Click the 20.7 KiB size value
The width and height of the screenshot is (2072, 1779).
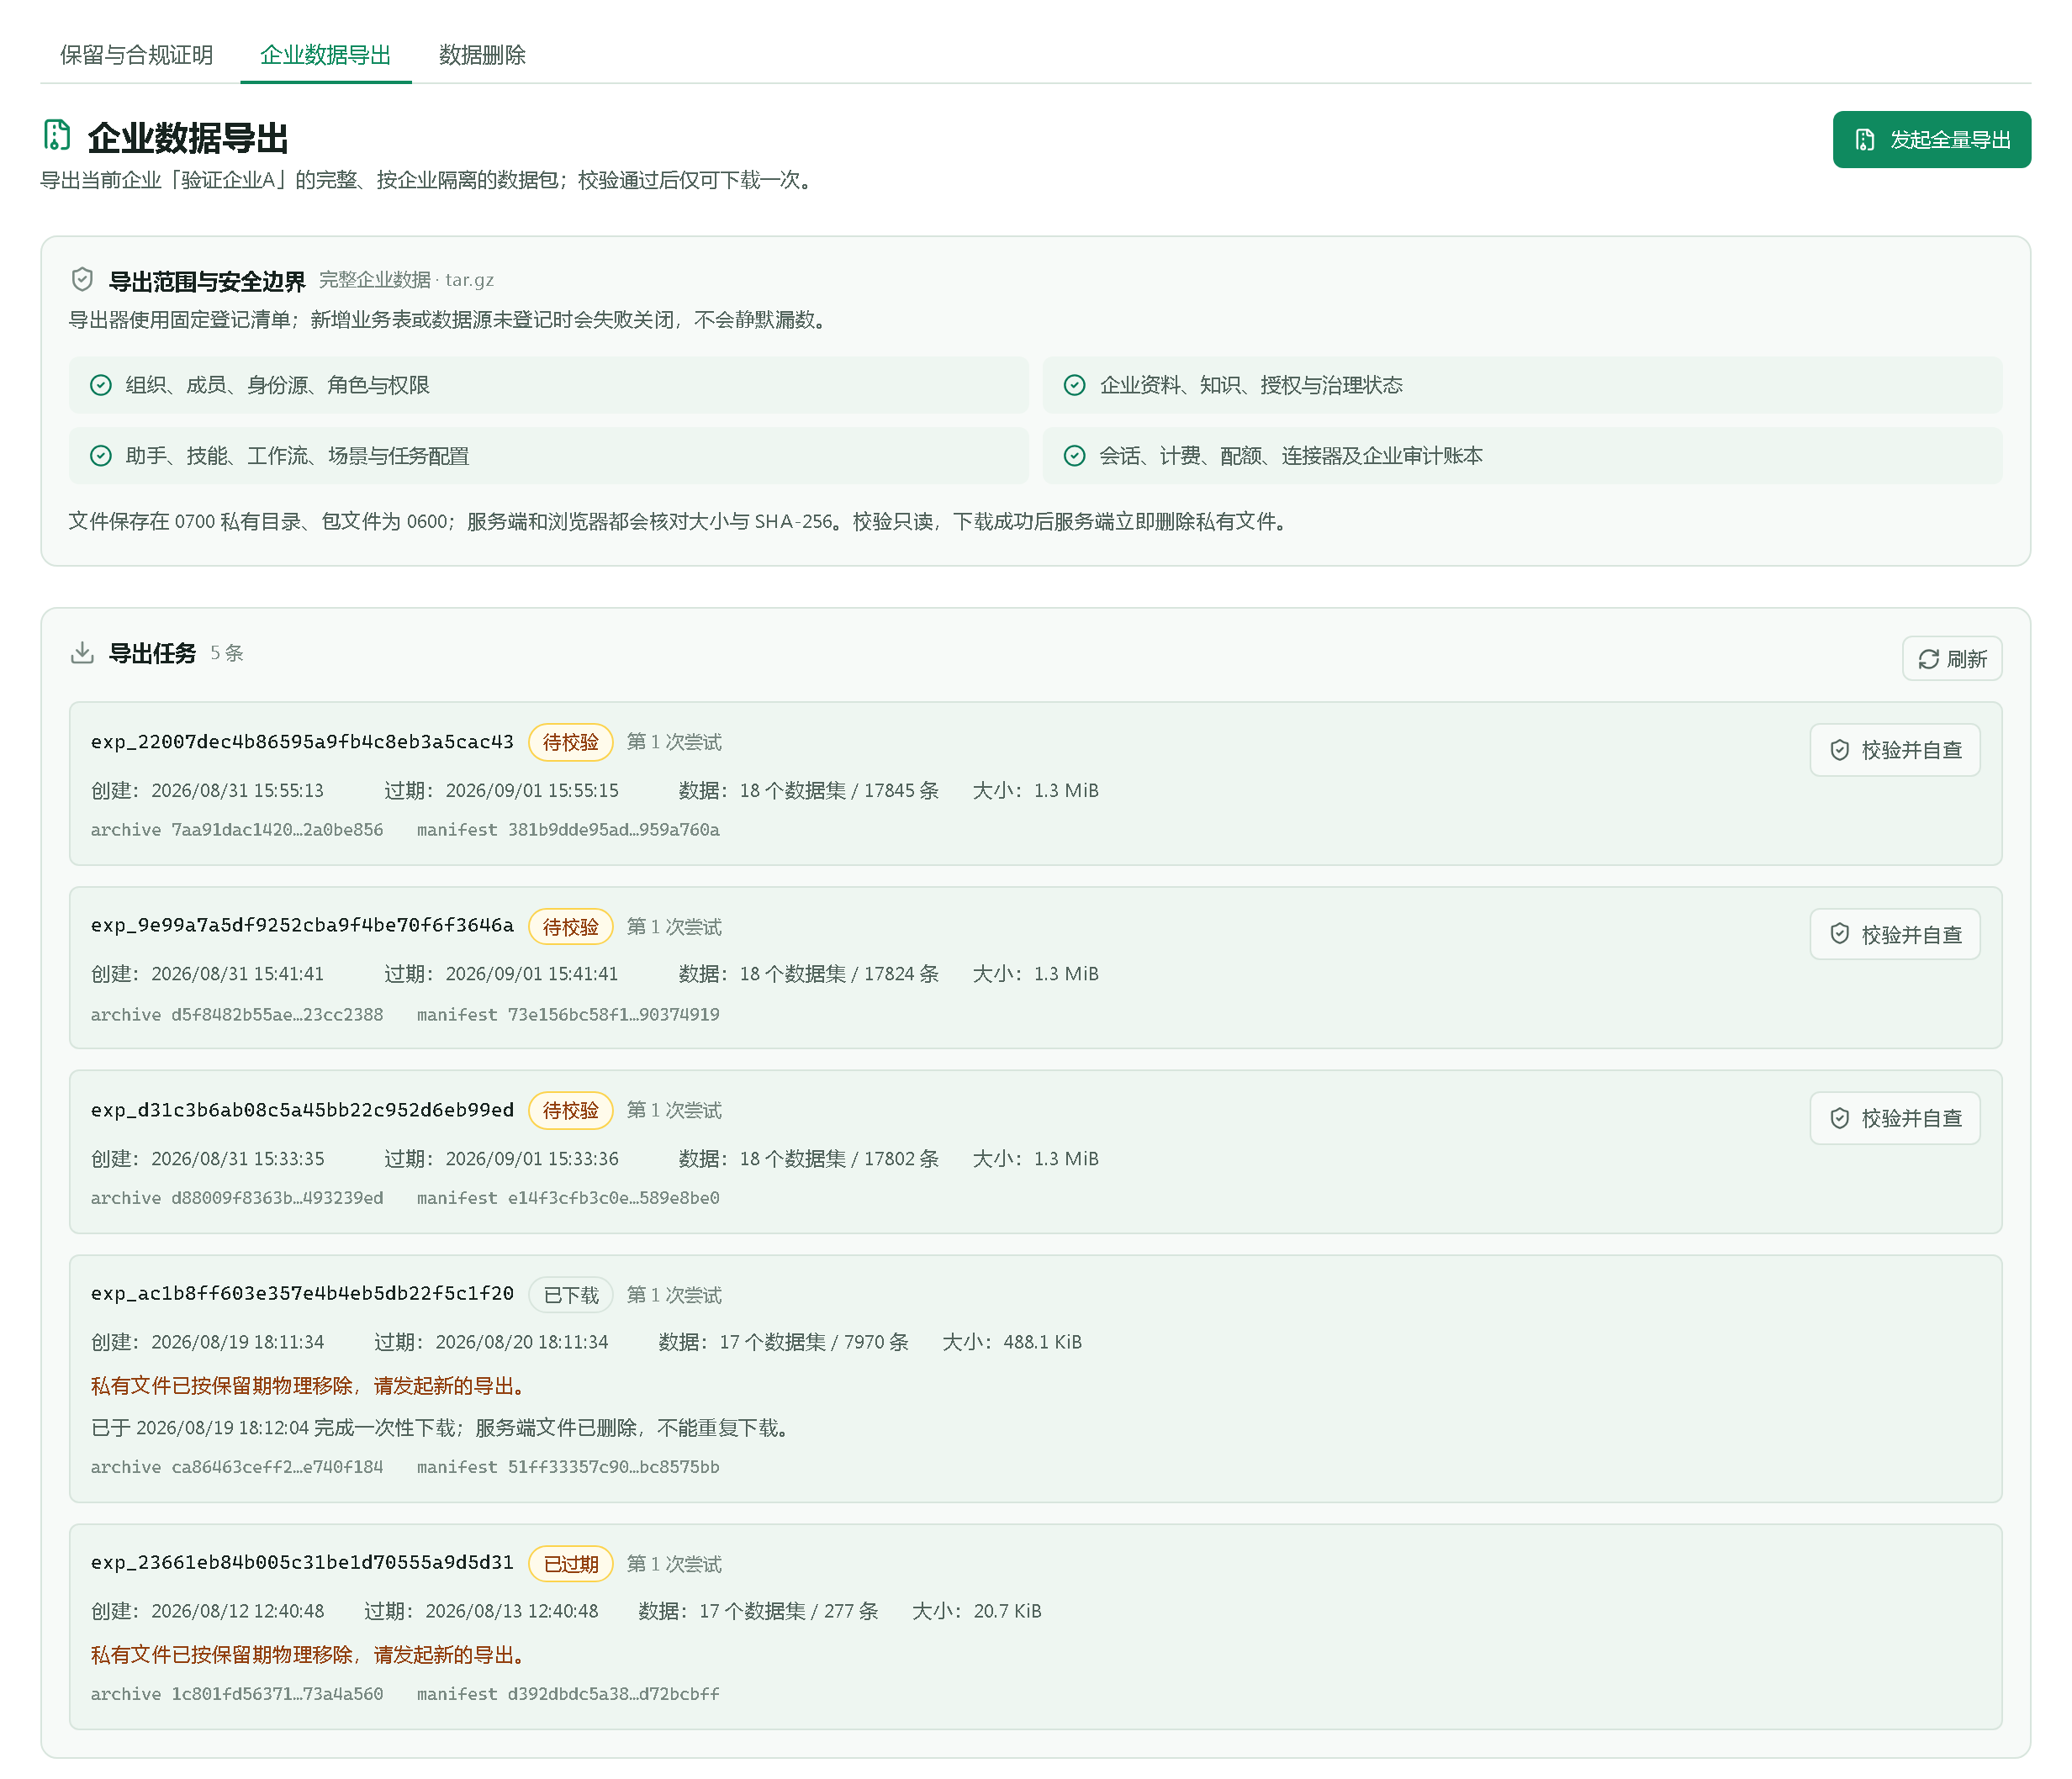point(1008,1611)
